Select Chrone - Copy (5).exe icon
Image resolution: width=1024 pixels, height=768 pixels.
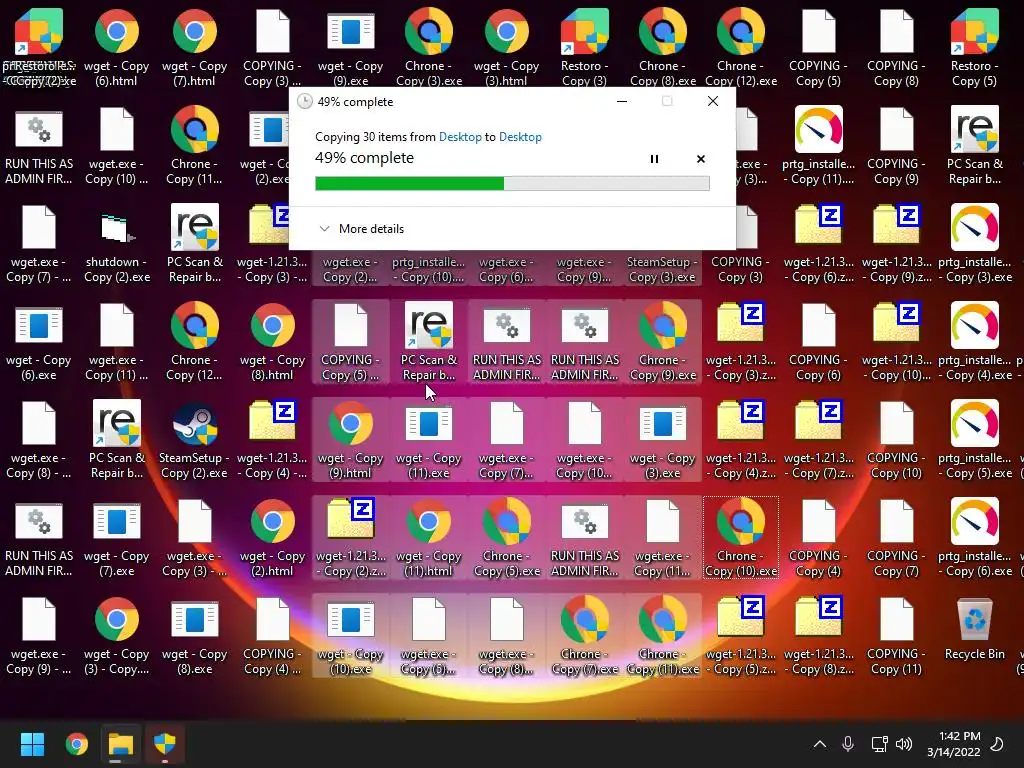(506, 537)
